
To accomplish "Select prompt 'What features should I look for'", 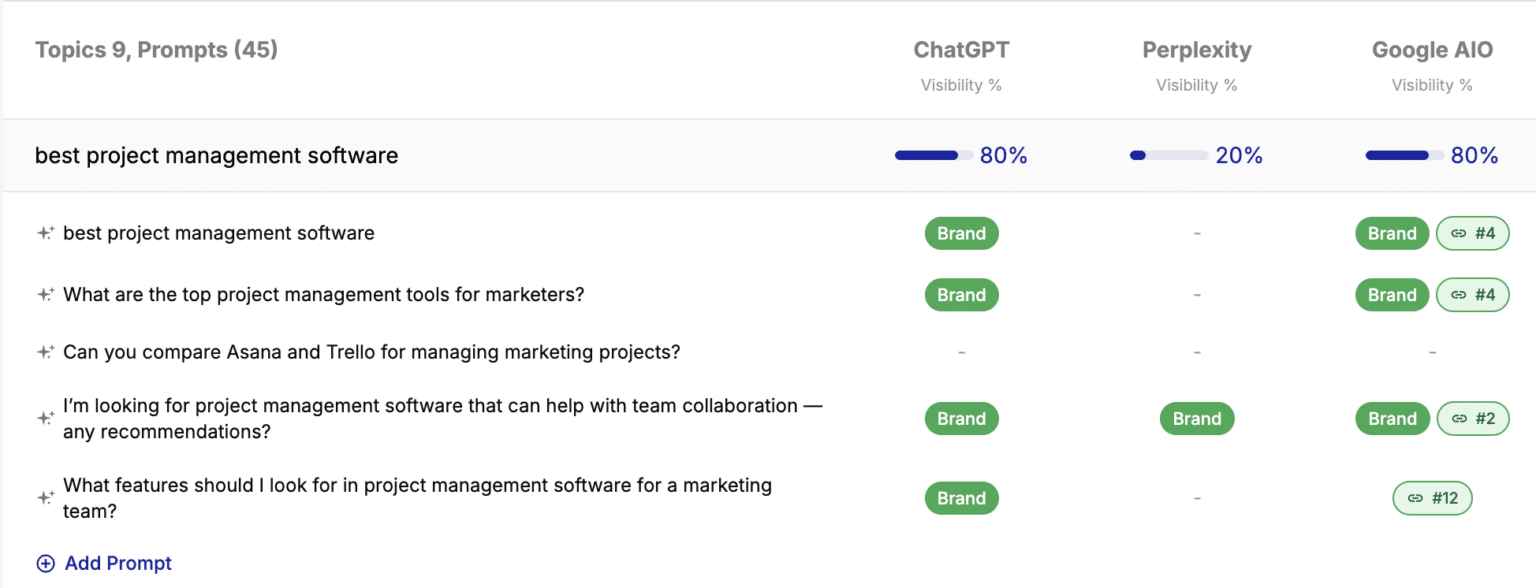I will [x=417, y=498].
